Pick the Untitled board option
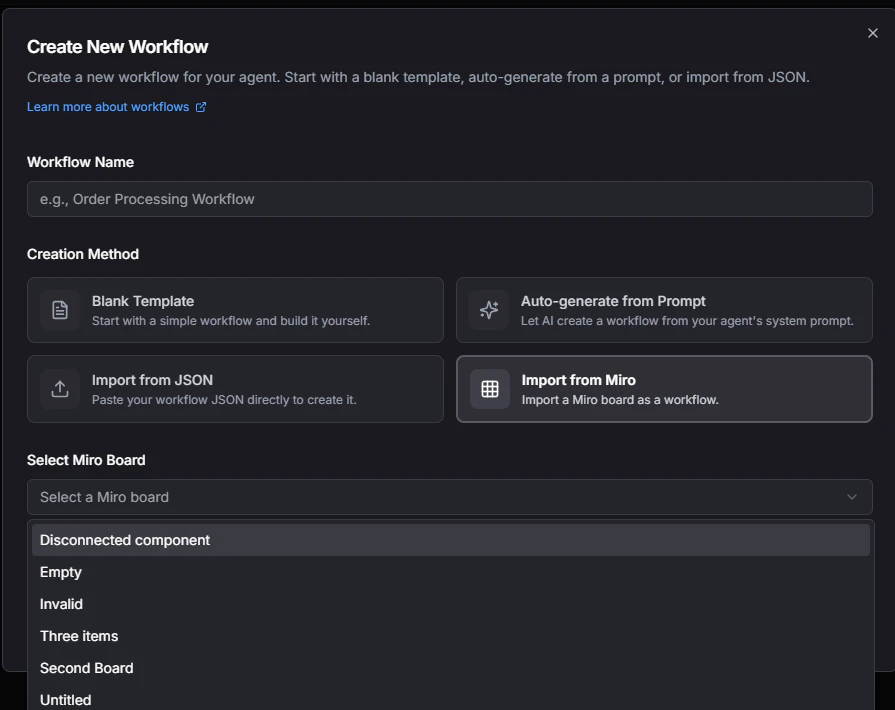This screenshot has height=710, width=895. click(x=66, y=699)
